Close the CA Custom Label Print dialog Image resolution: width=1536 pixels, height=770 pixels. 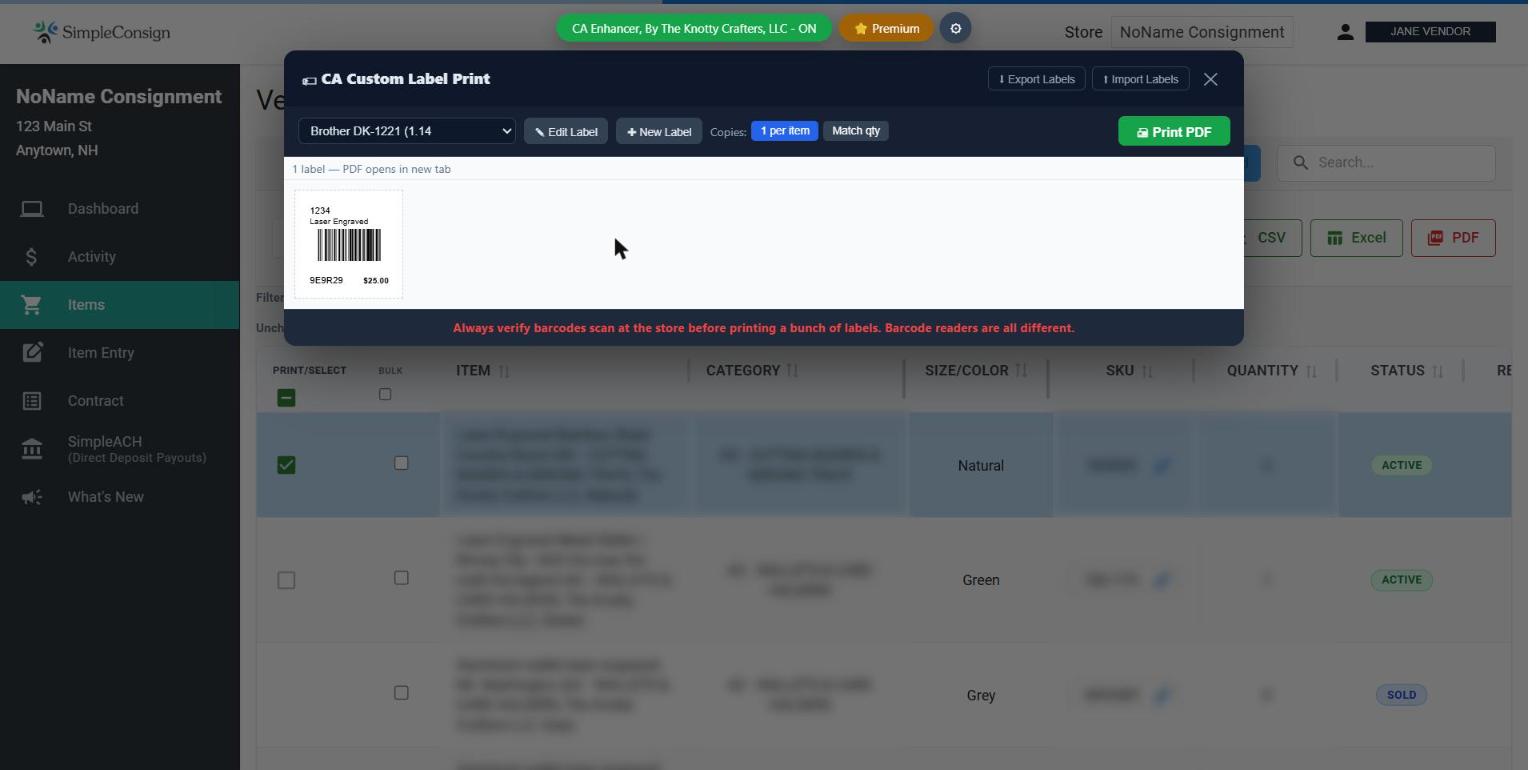point(1211,79)
